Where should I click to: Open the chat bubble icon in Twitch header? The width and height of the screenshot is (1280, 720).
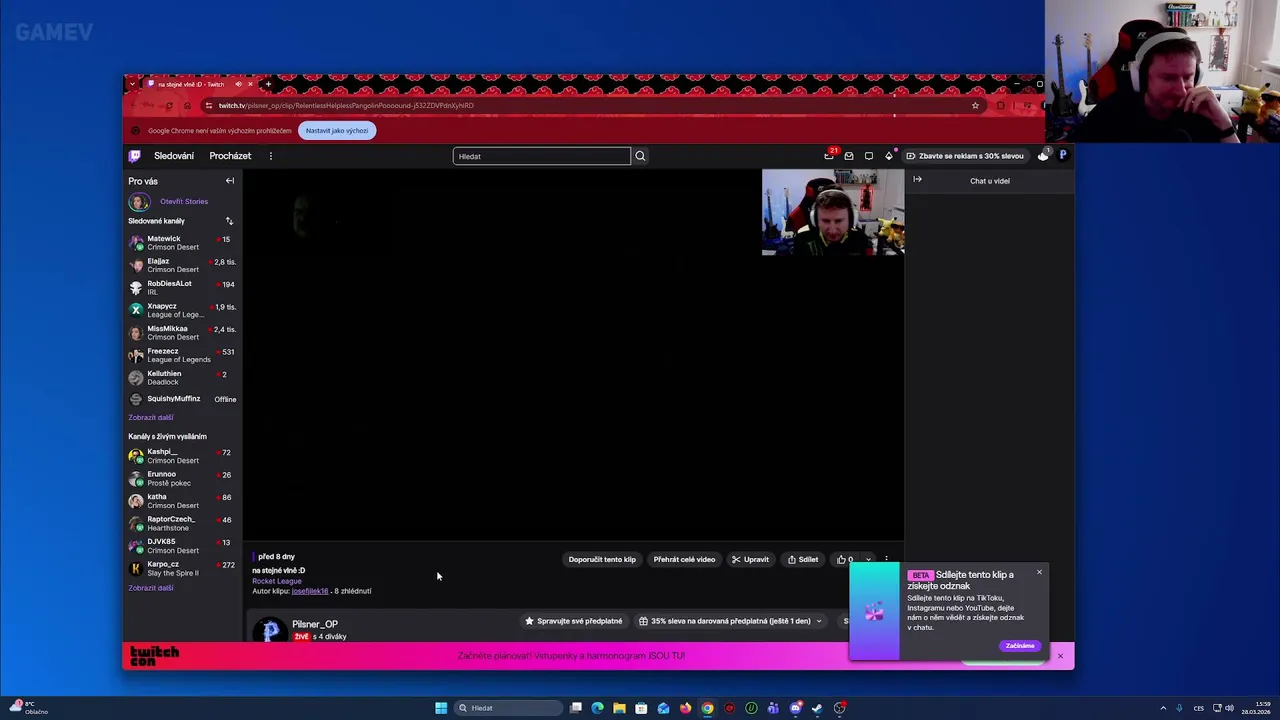(869, 156)
